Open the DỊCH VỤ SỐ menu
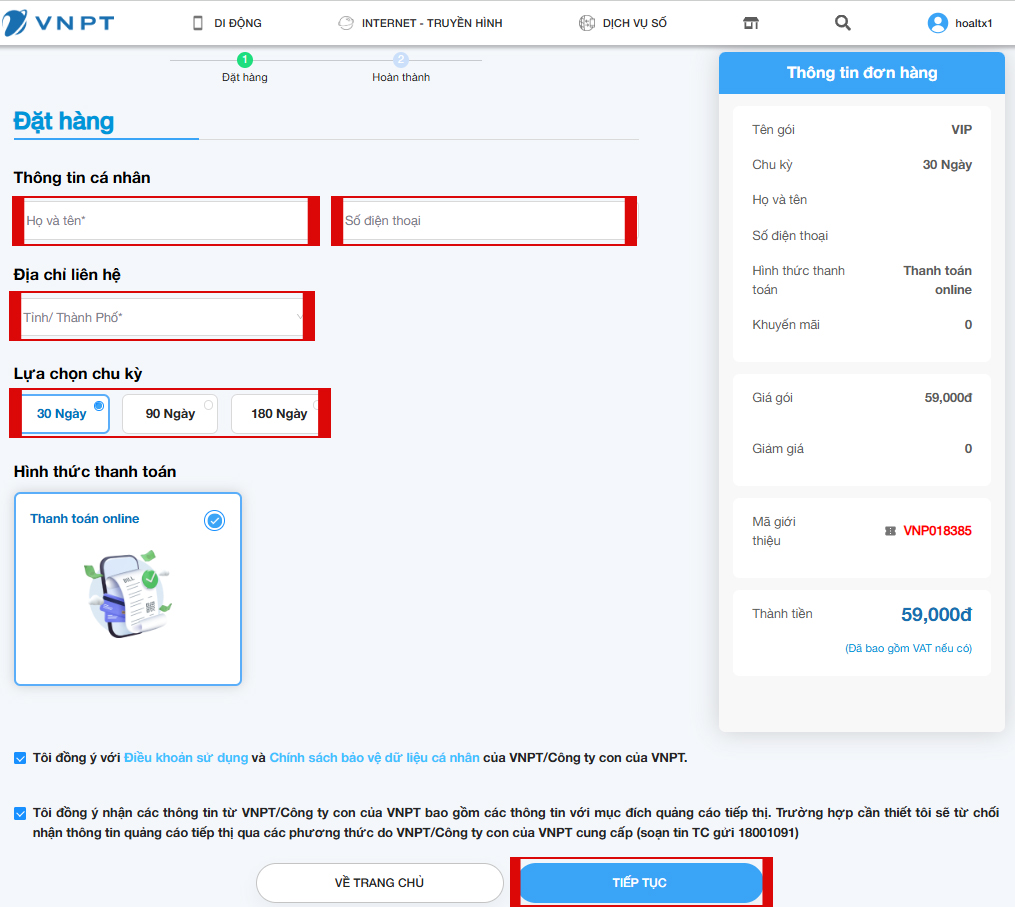1015x907 pixels. coord(634,23)
